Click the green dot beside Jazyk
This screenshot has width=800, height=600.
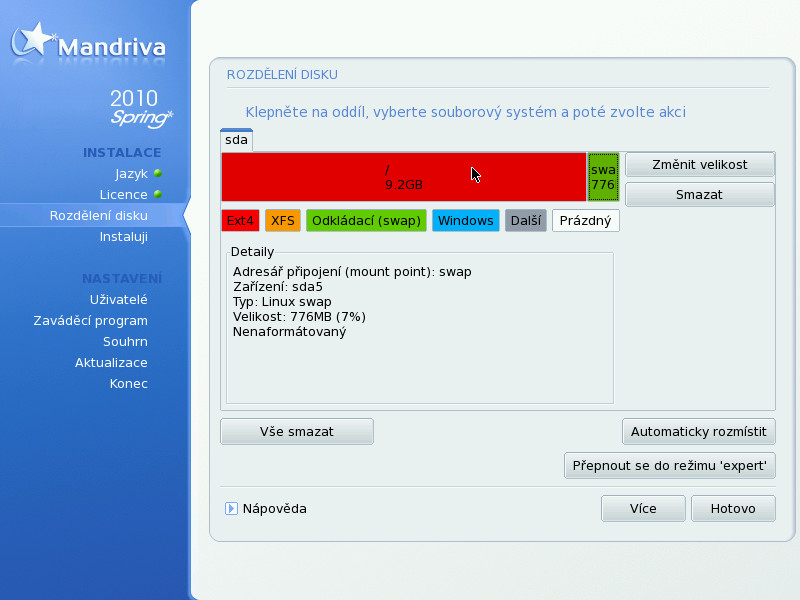157,173
